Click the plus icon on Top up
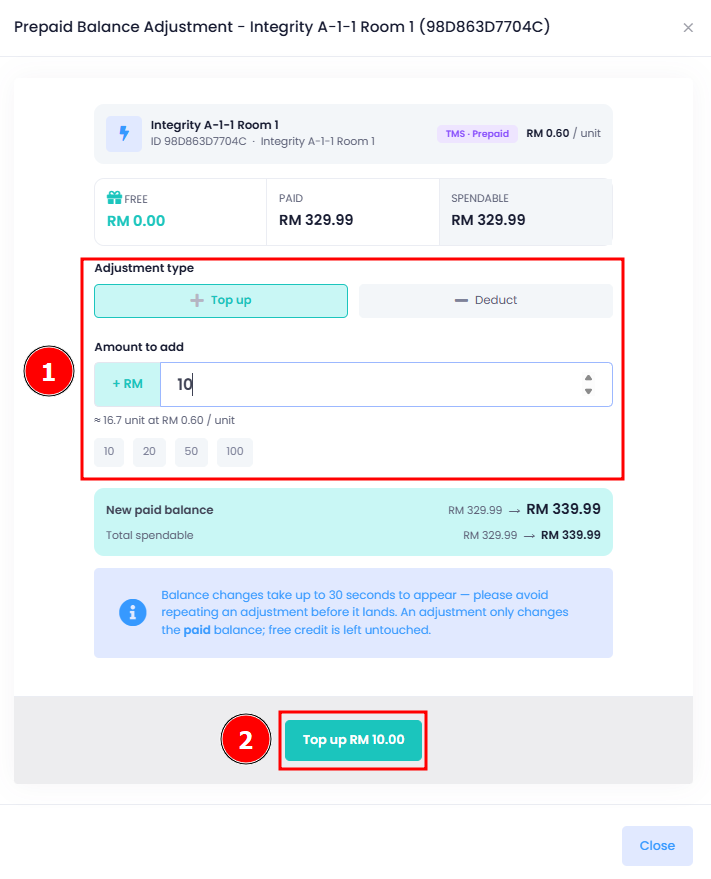This screenshot has width=711, height=879. point(197,300)
